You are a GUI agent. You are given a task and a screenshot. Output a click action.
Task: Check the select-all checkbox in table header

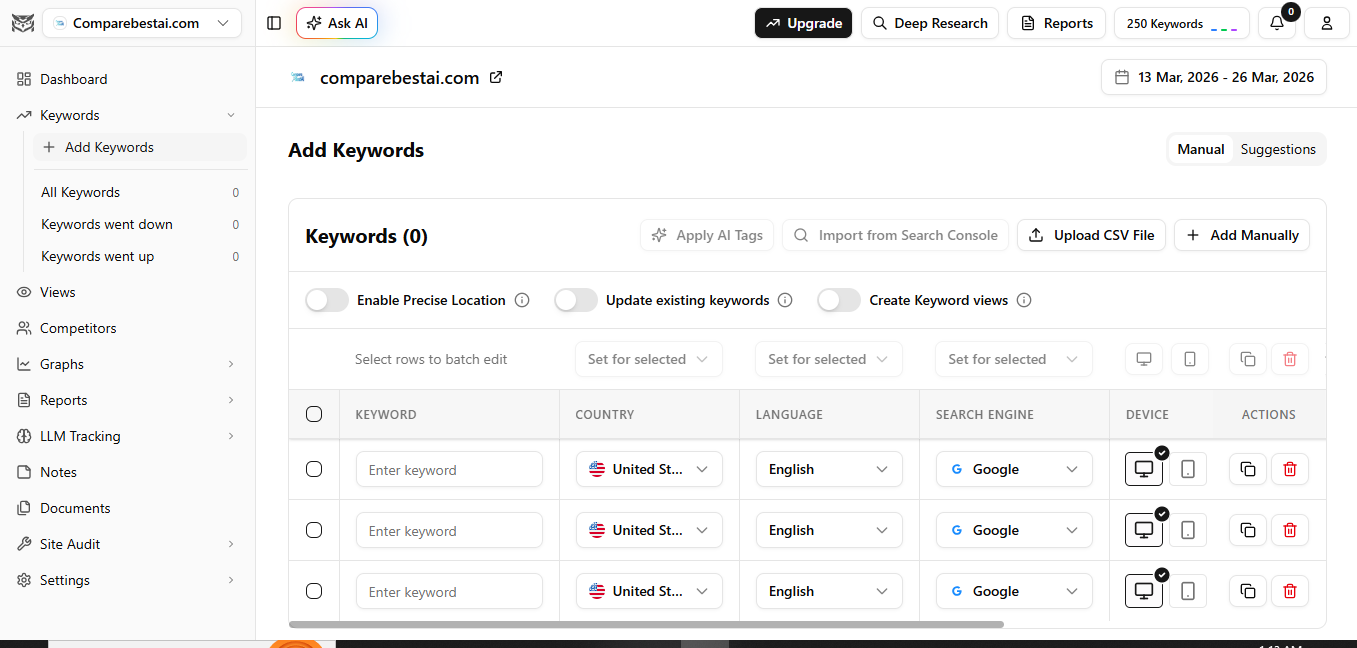click(314, 414)
